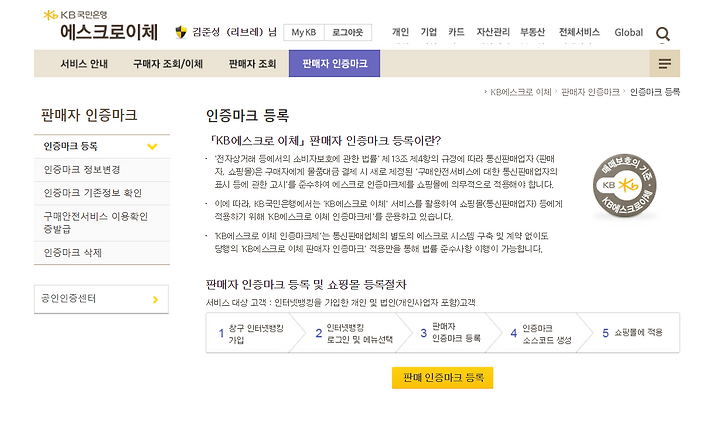Open the 전체서비스 top menu
720x438 pixels.
(x=579, y=32)
